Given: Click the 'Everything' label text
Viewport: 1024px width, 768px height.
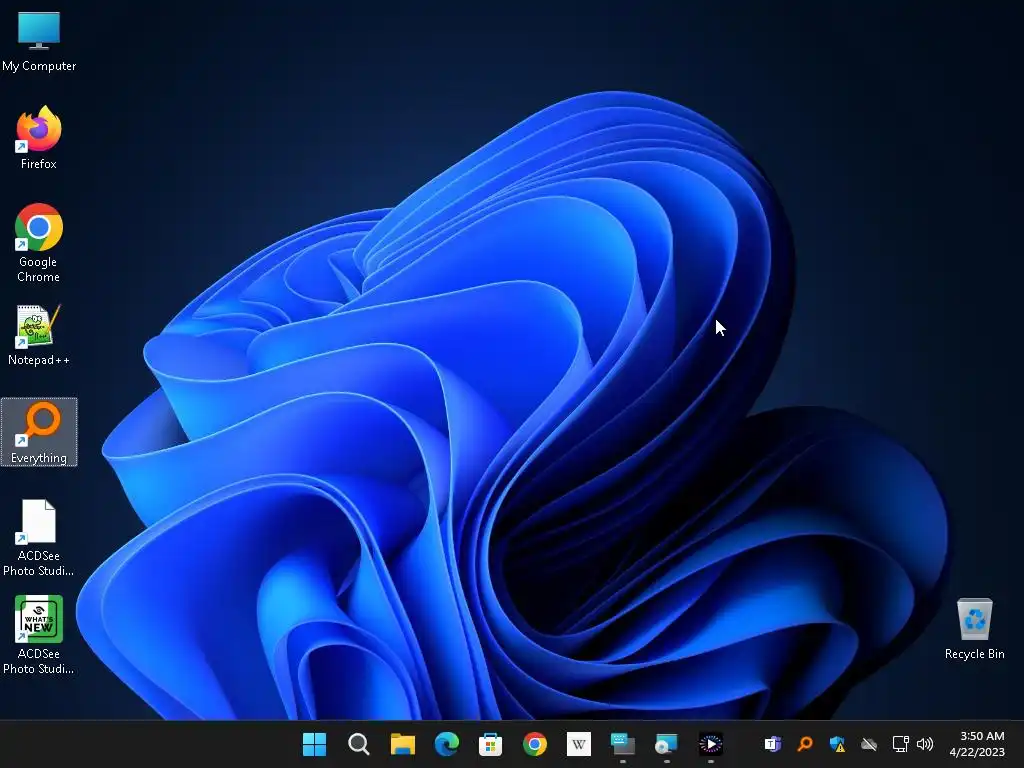Looking at the screenshot, I should [39, 458].
